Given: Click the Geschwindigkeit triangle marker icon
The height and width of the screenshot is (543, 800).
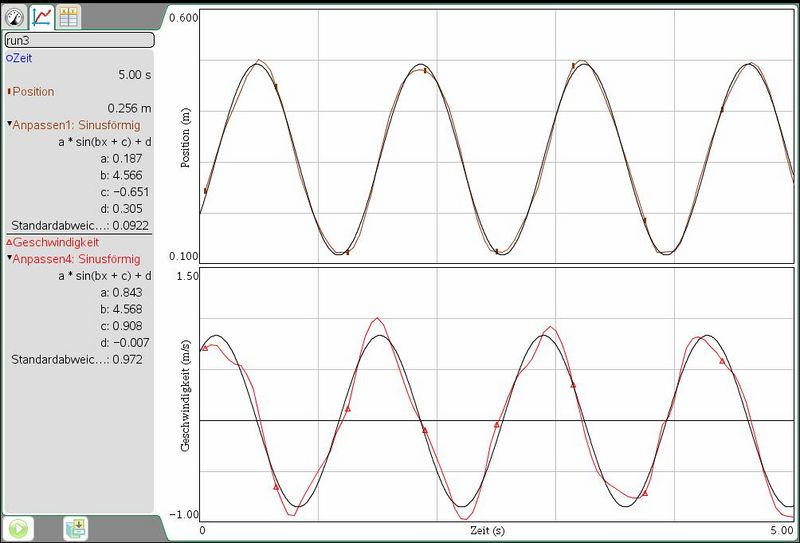Looking at the screenshot, I should [9, 242].
